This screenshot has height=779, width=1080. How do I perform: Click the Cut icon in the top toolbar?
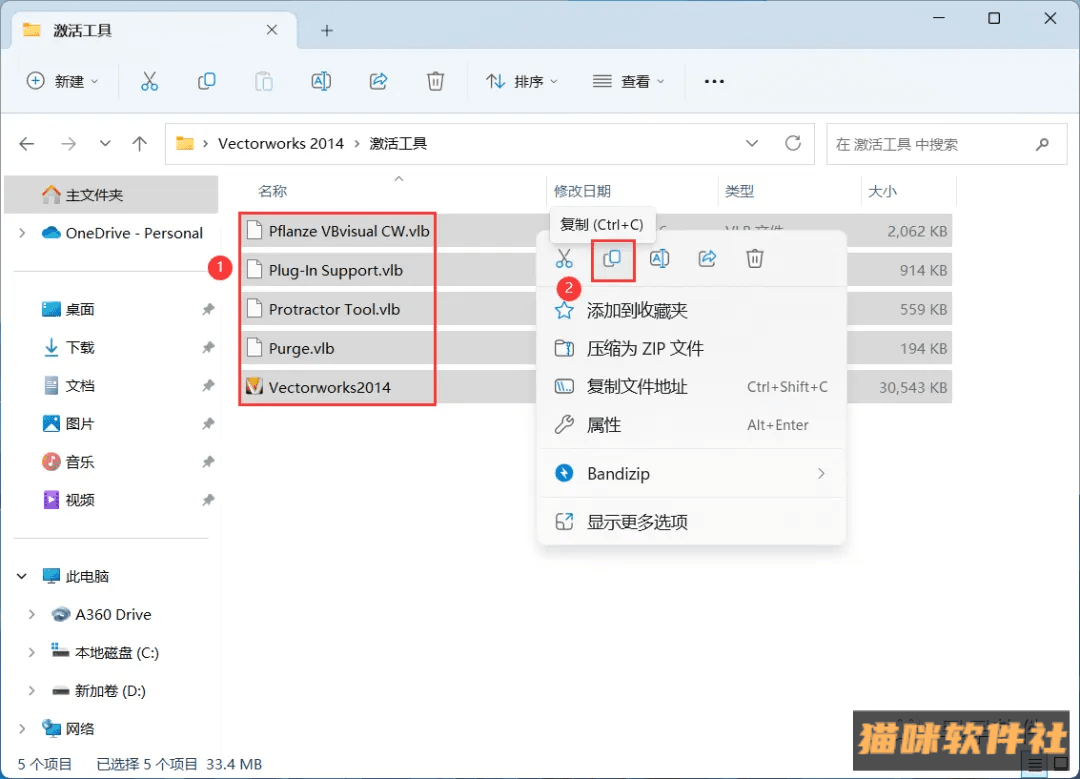(149, 81)
